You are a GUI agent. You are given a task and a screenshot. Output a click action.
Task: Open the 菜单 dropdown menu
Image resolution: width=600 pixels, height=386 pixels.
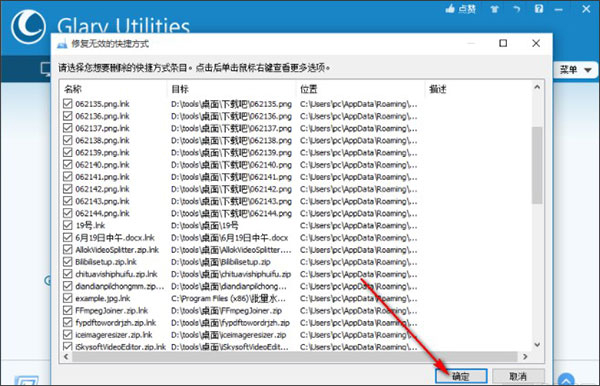tap(576, 70)
